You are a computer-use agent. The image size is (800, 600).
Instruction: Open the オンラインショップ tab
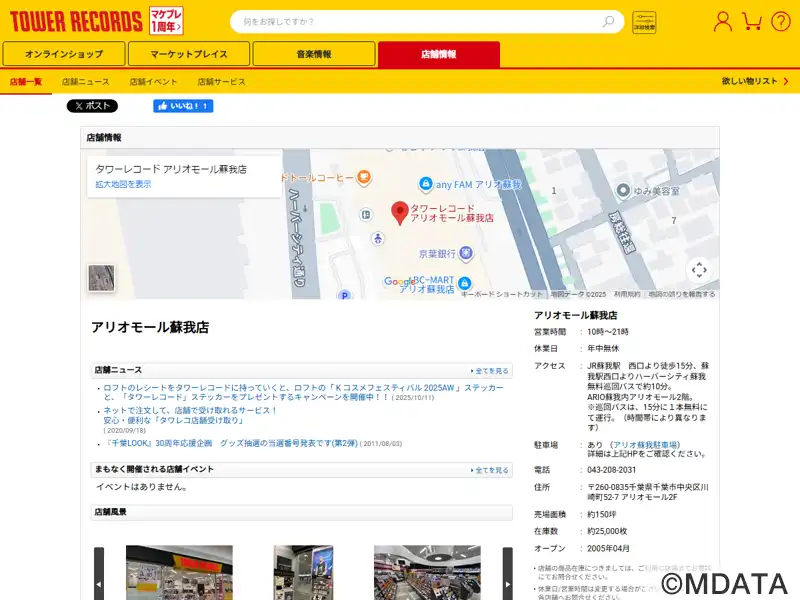64,54
